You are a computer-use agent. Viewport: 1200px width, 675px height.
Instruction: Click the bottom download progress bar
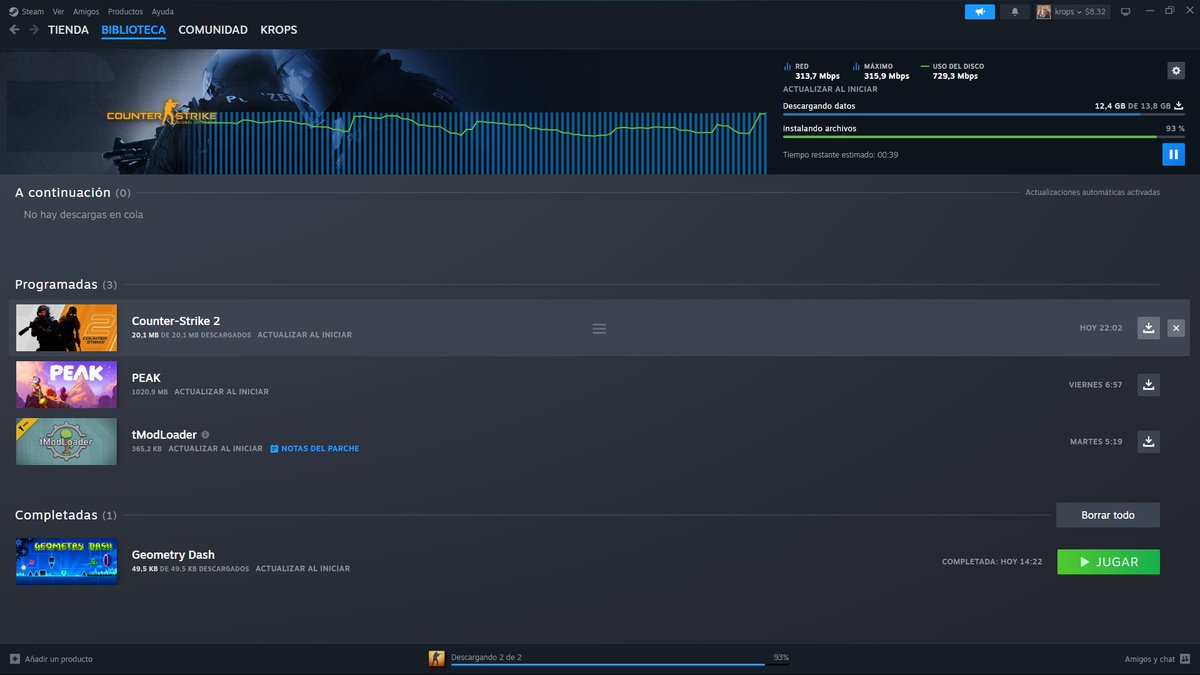click(x=619, y=665)
